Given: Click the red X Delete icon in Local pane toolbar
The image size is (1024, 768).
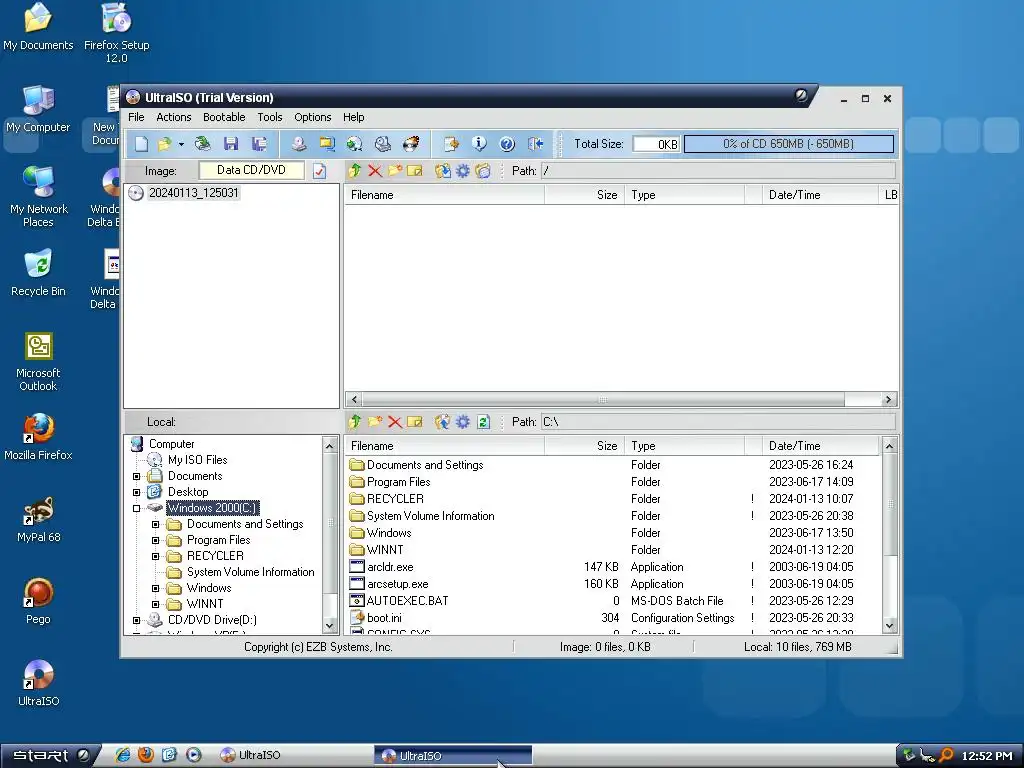Looking at the screenshot, I should tap(394, 422).
